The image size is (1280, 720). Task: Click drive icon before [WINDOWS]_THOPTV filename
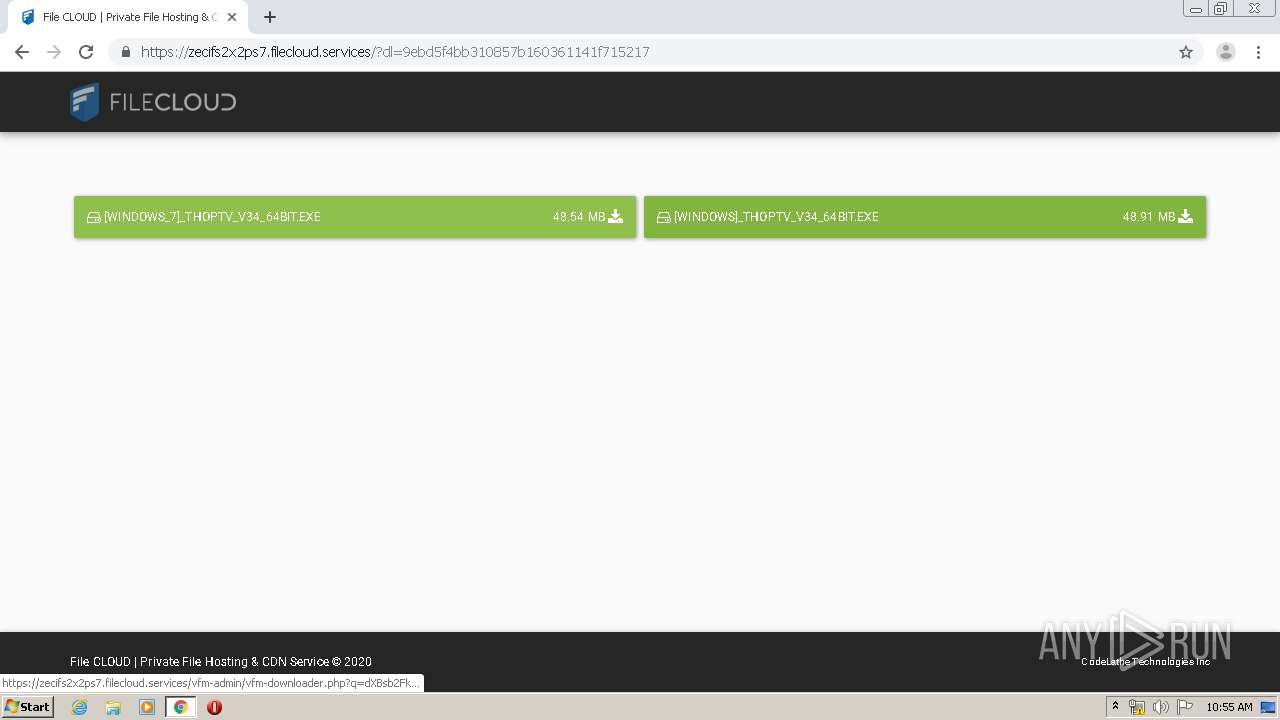[664, 217]
